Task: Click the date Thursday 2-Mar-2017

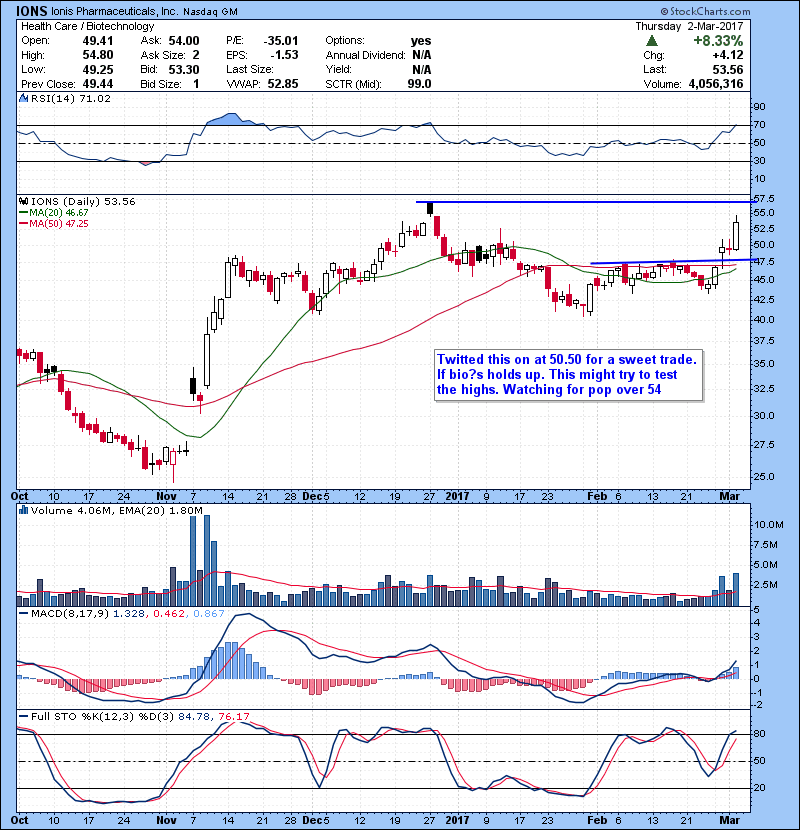Action: click(x=689, y=26)
